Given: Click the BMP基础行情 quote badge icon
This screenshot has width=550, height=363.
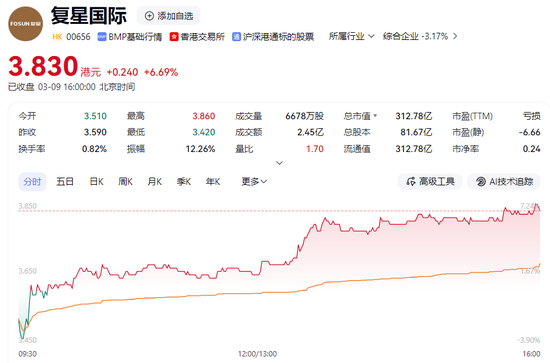Looking at the screenshot, I should tap(102, 36).
